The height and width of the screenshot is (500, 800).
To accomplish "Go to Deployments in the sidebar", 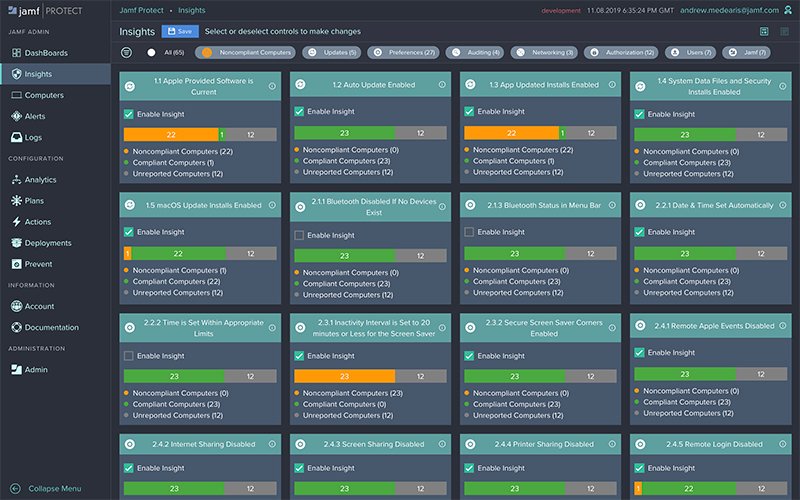I will coord(47,243).
